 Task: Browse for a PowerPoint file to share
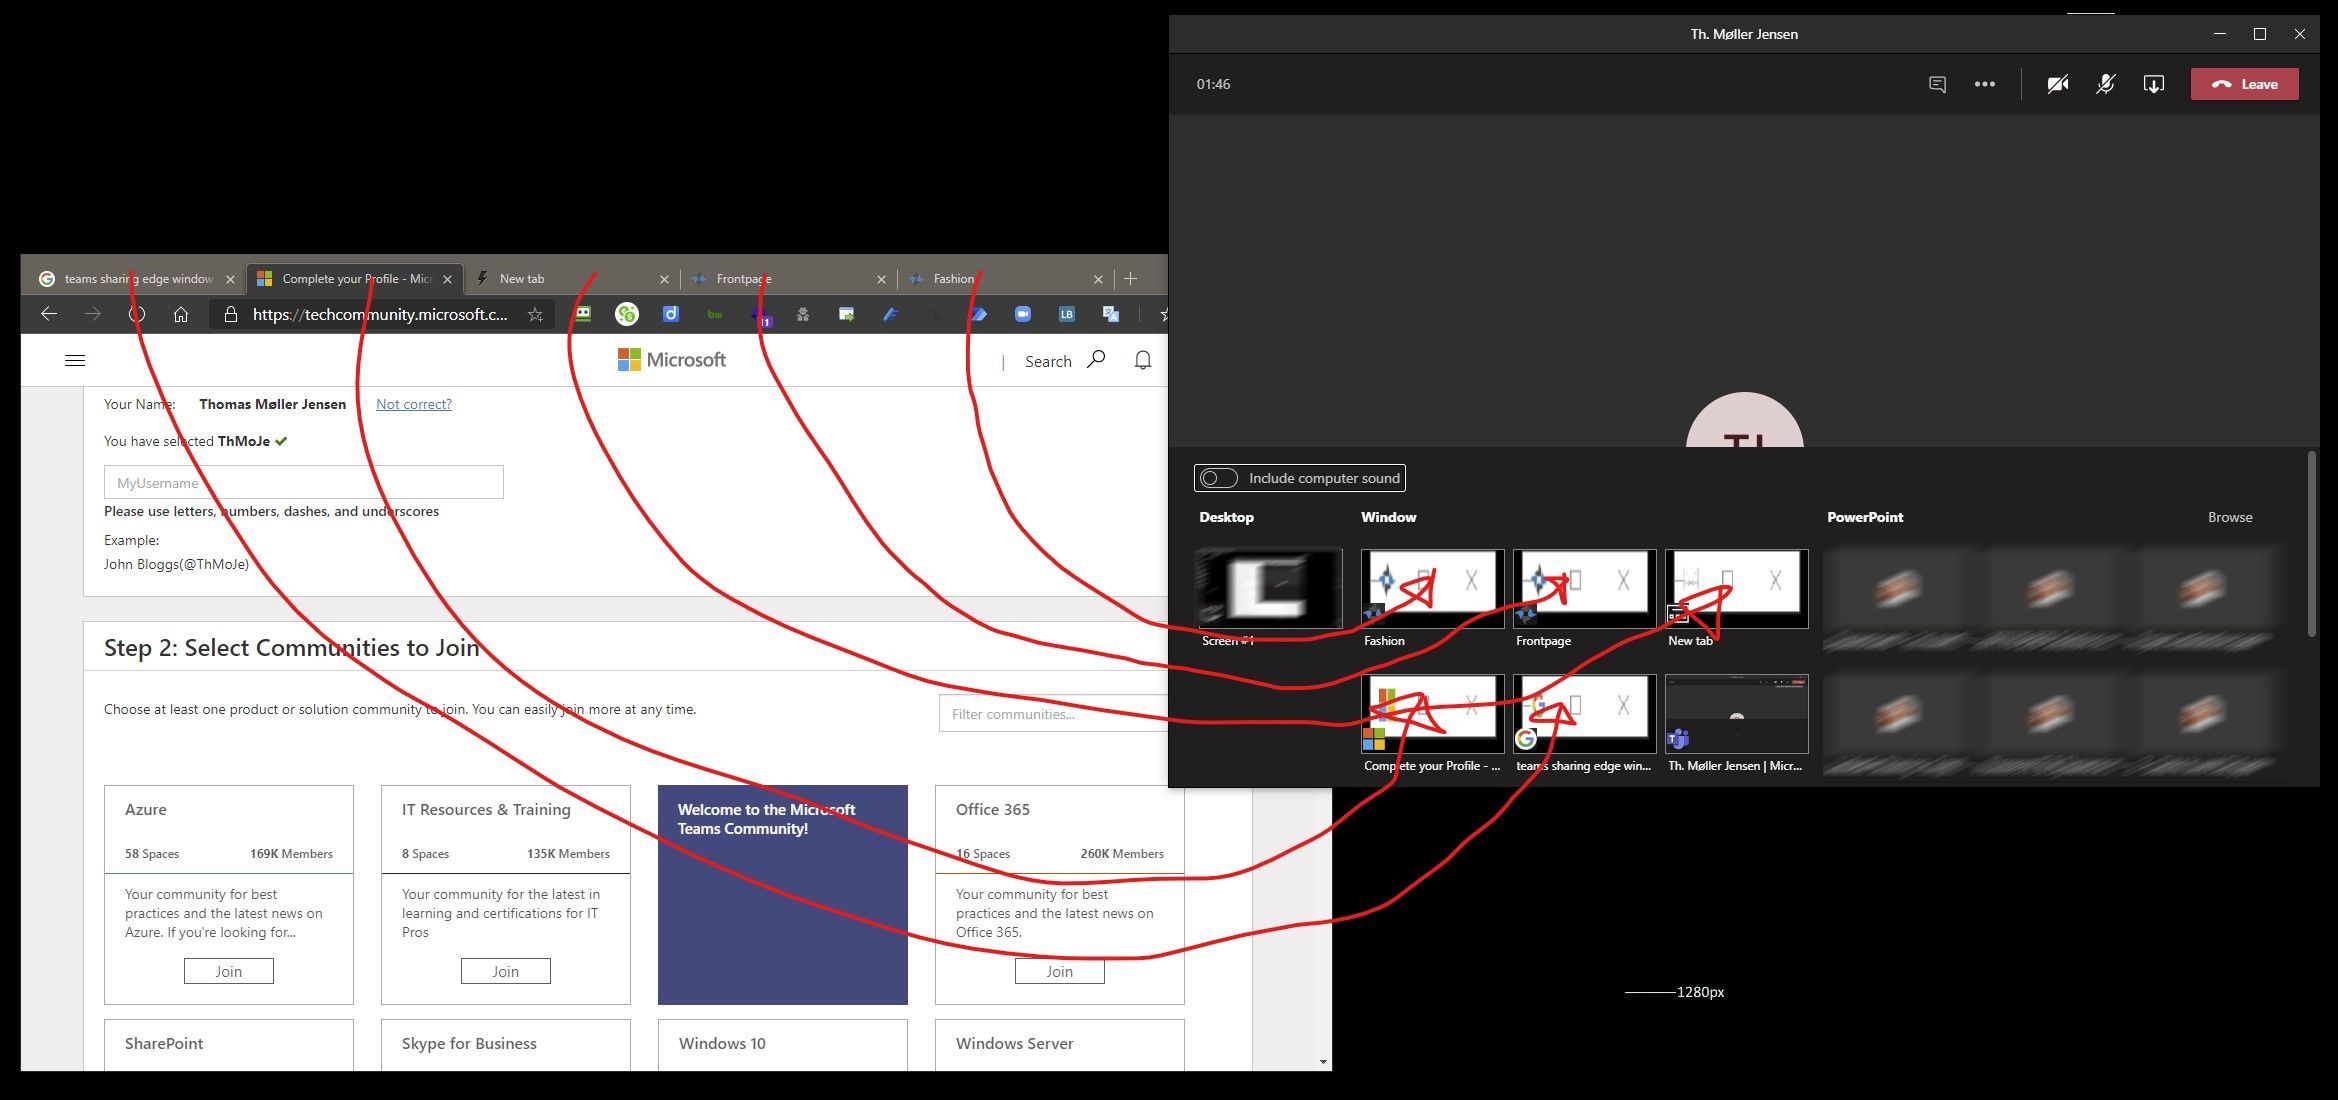click(x=2230, y=517)
